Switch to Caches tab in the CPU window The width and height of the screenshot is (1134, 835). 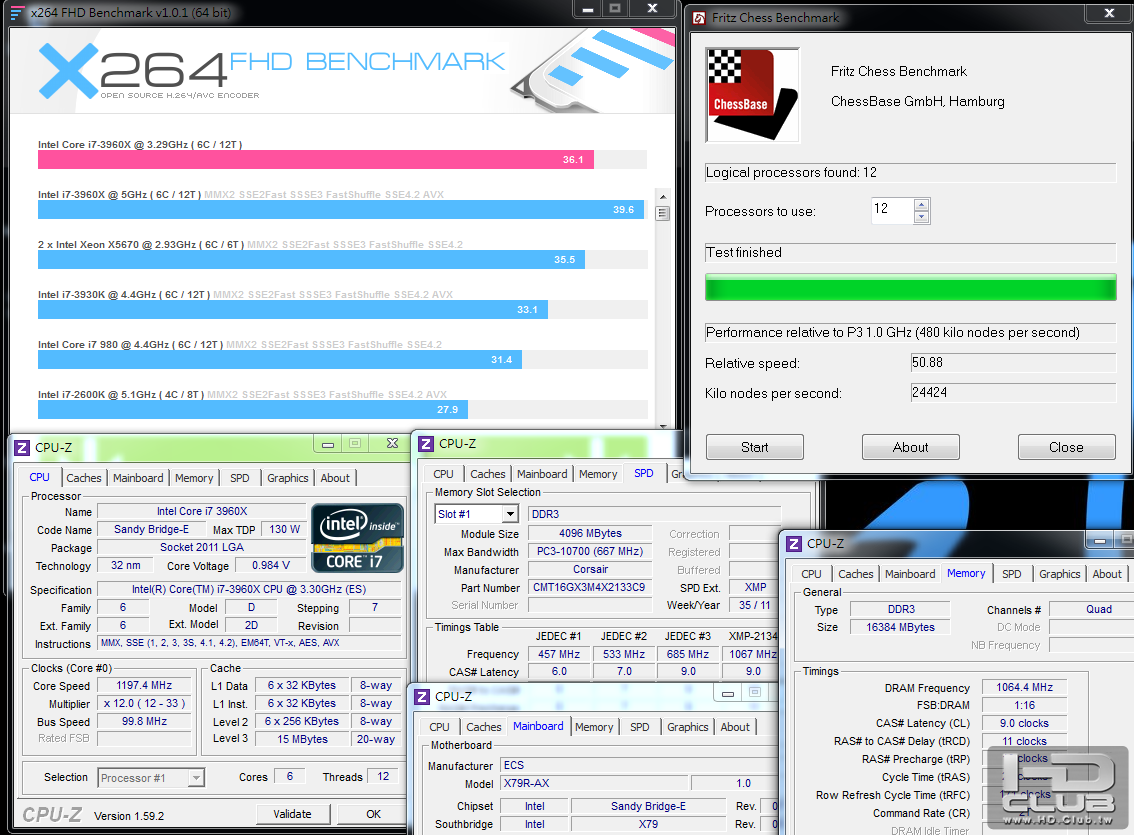coord(84,478)
